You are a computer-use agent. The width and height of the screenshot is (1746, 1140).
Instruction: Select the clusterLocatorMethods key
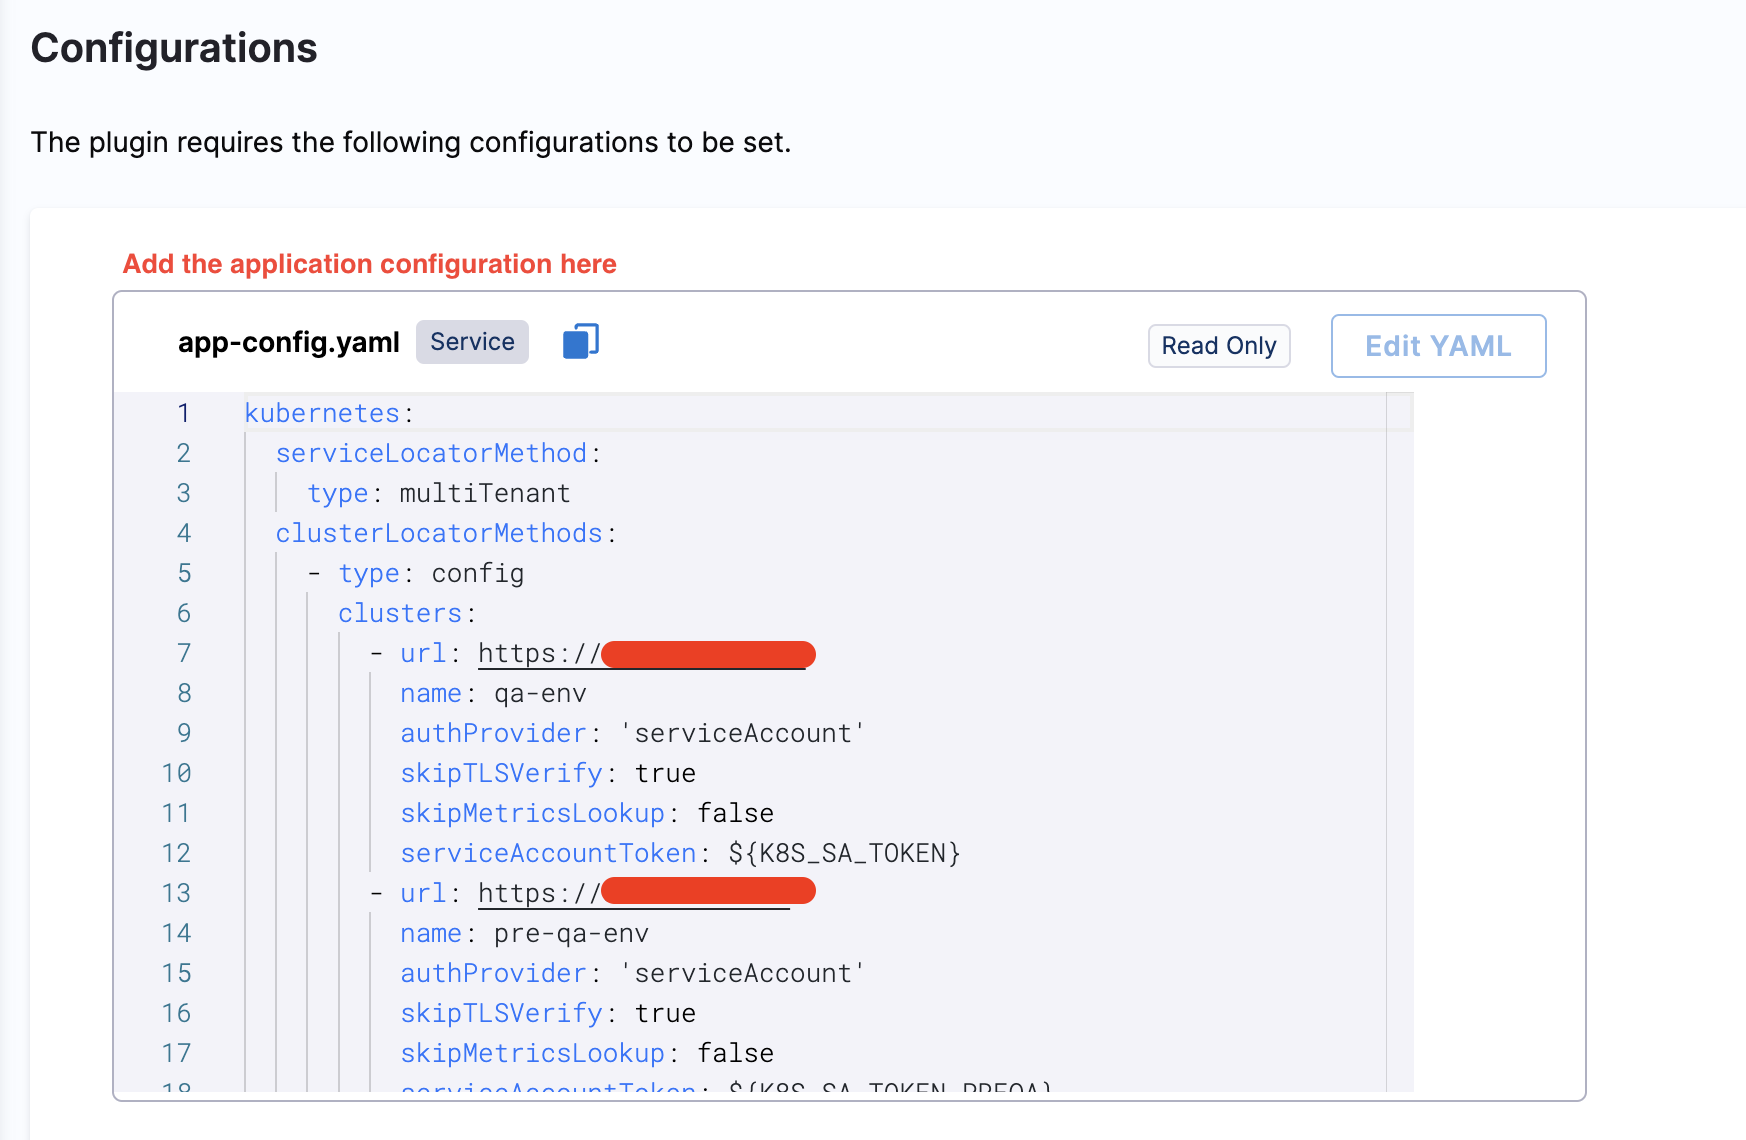[x=439, y=533]
